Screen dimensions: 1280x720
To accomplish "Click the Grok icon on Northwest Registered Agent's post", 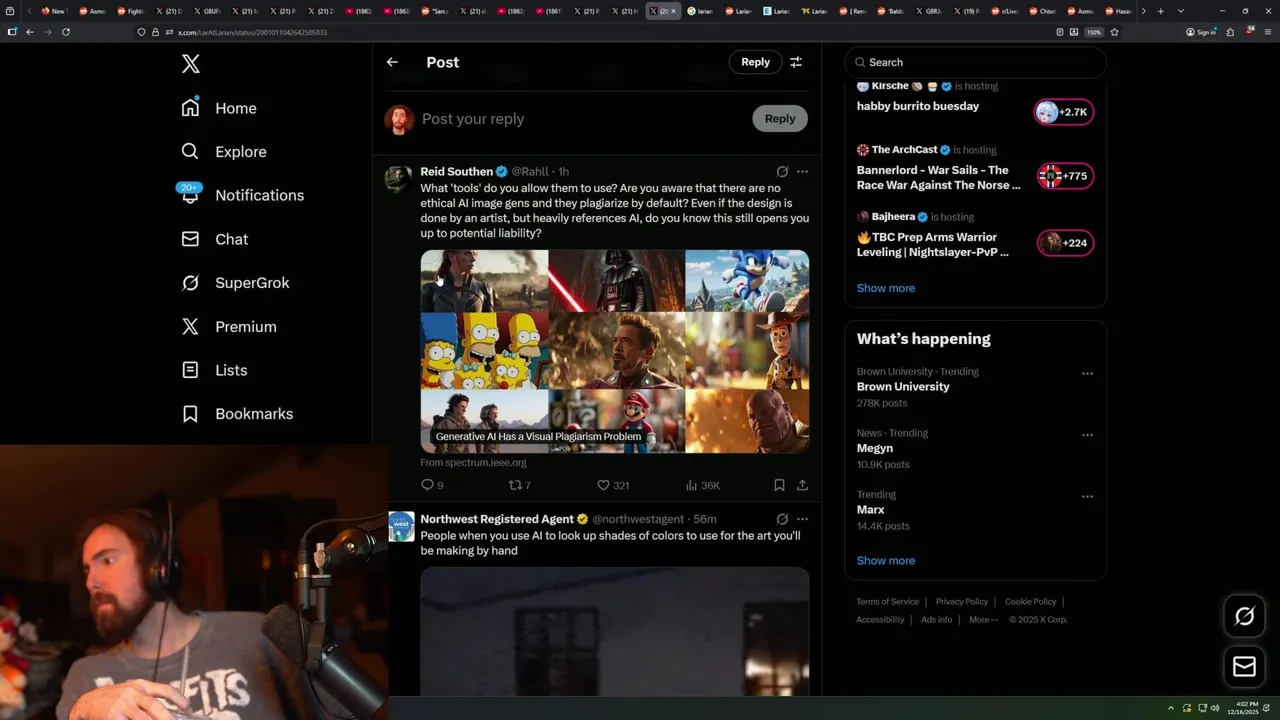I will tap(782, 519).
